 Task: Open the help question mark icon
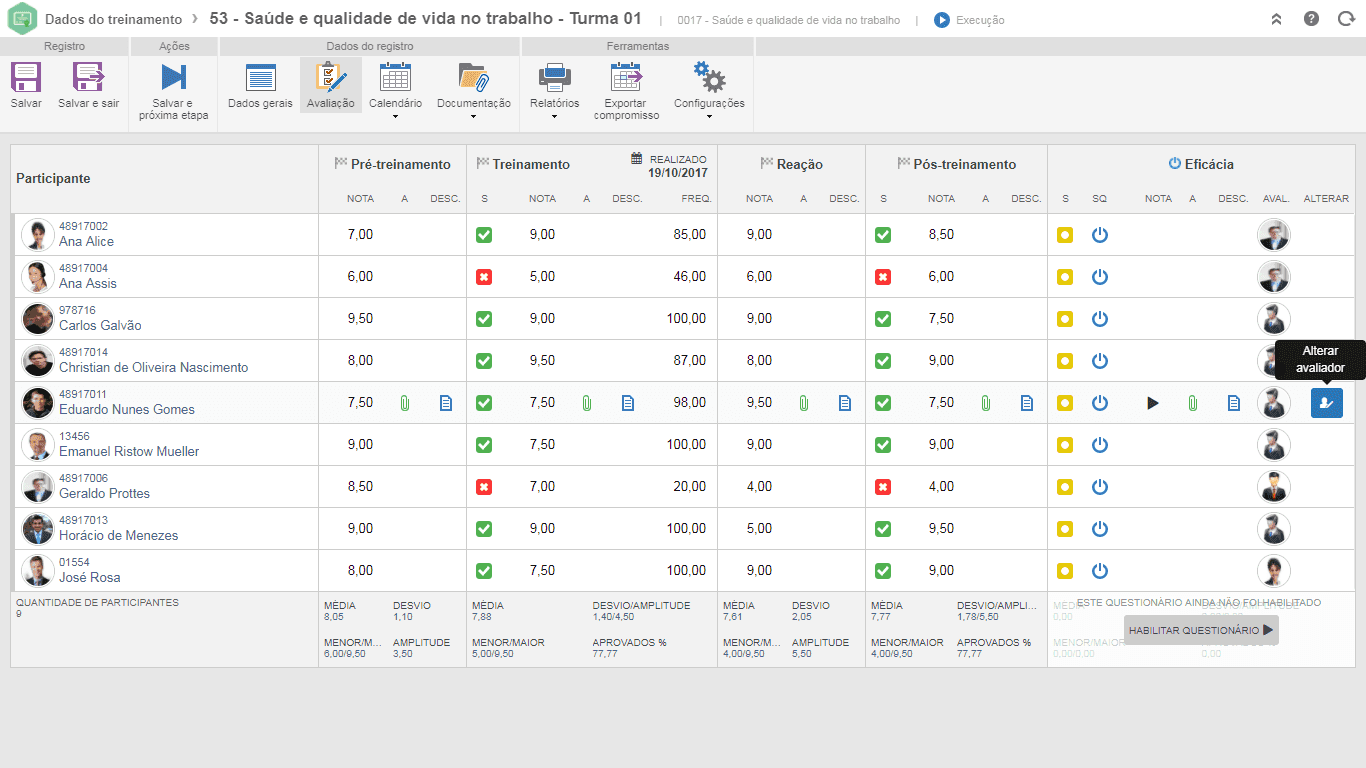pyautogui.click(x=1311, y=19)
